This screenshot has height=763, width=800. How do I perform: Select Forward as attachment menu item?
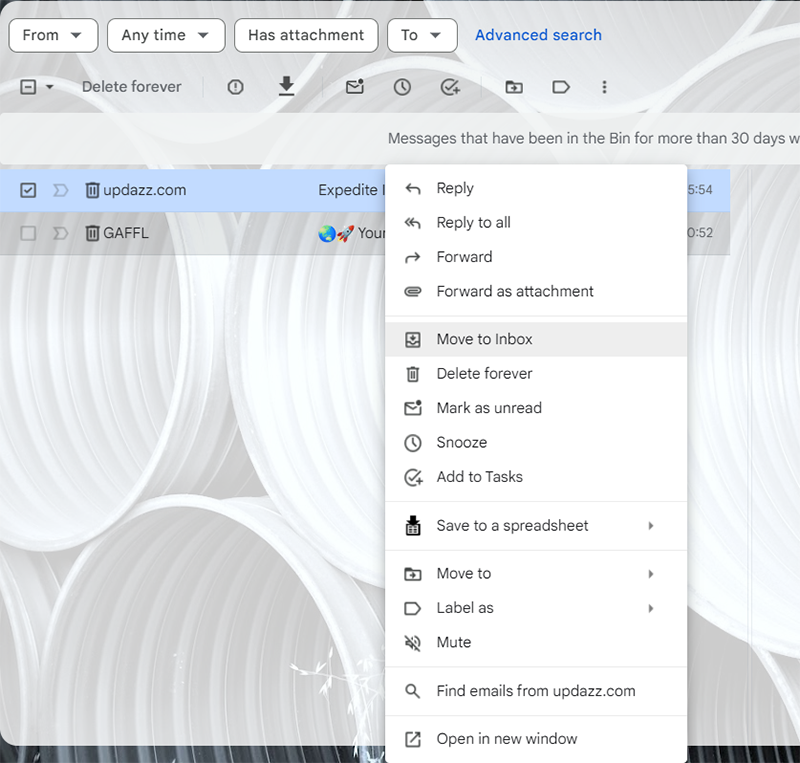(536, 291)
